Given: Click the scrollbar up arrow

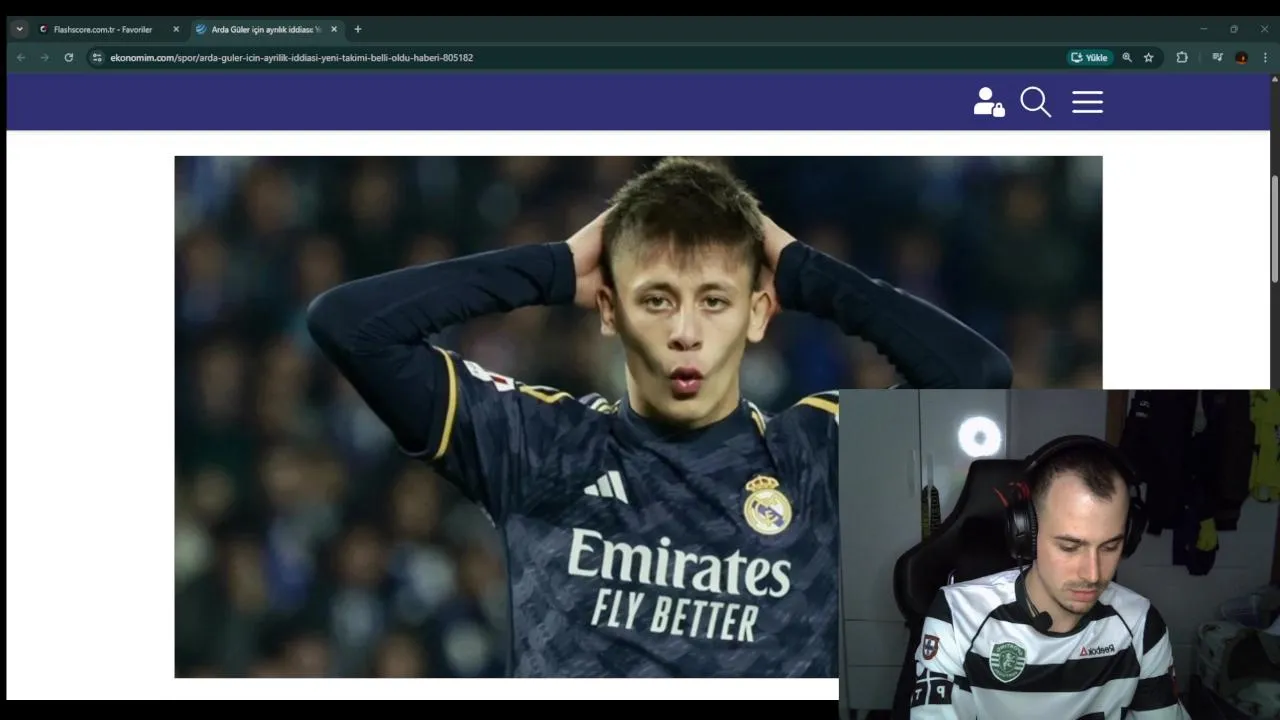Looking at the screenshot, I should coord(1274,78).
